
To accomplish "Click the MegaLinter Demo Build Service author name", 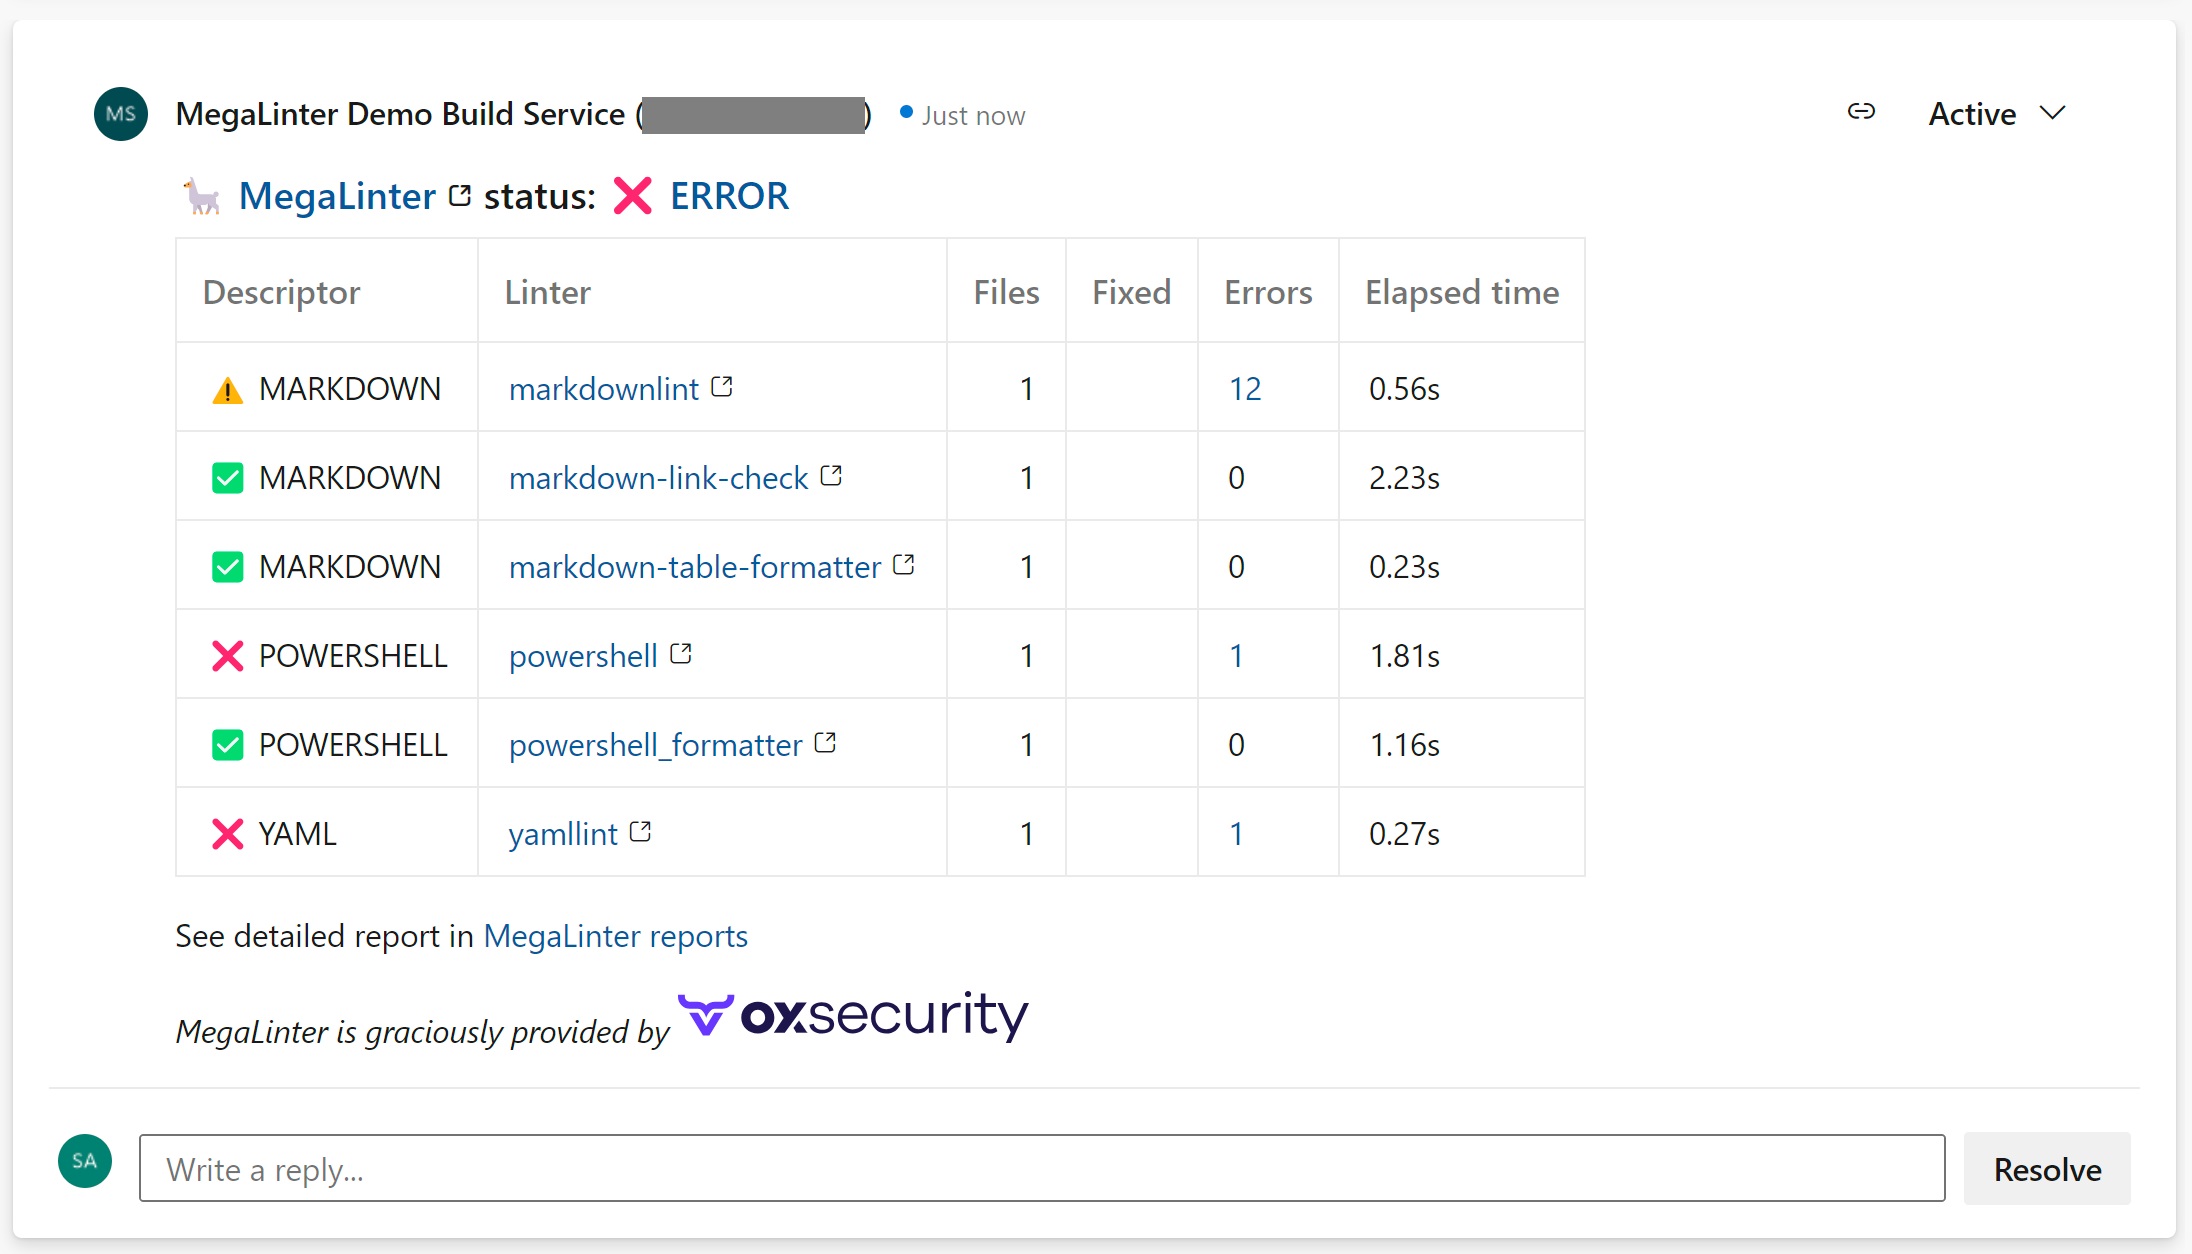I will click(400, 114).
